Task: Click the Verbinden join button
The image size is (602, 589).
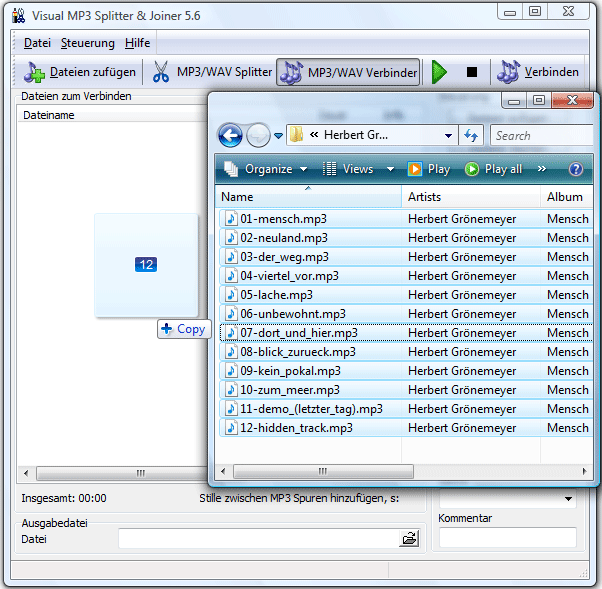Action: (x=538, y=72)
